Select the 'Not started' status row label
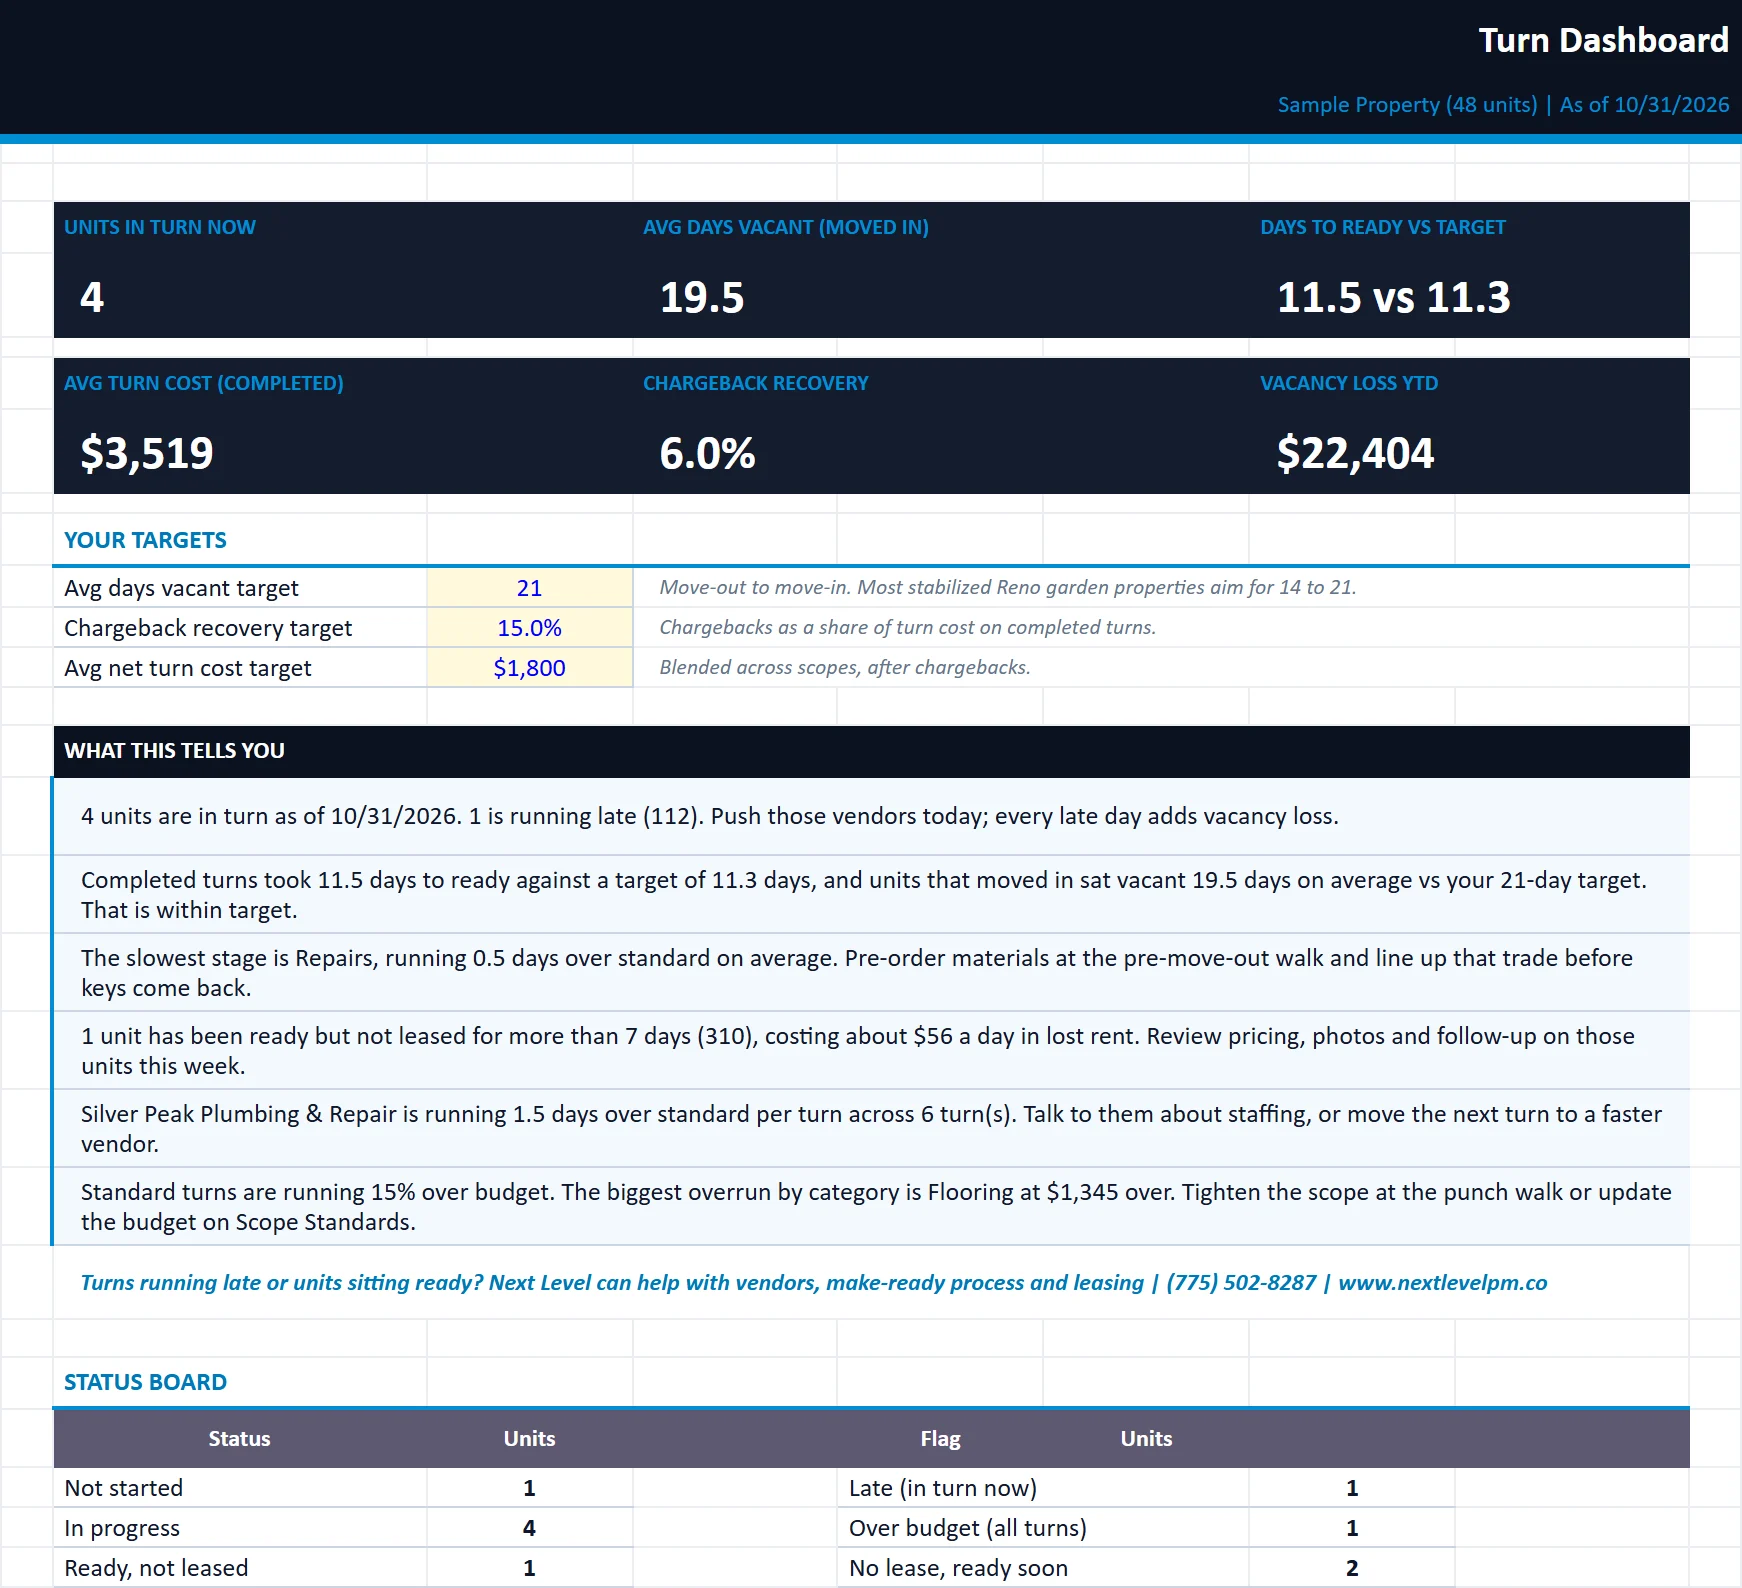Image resolution: width=1742 pixels, height=1588 pixels. pyautogui.click(x=124, y=1488)
